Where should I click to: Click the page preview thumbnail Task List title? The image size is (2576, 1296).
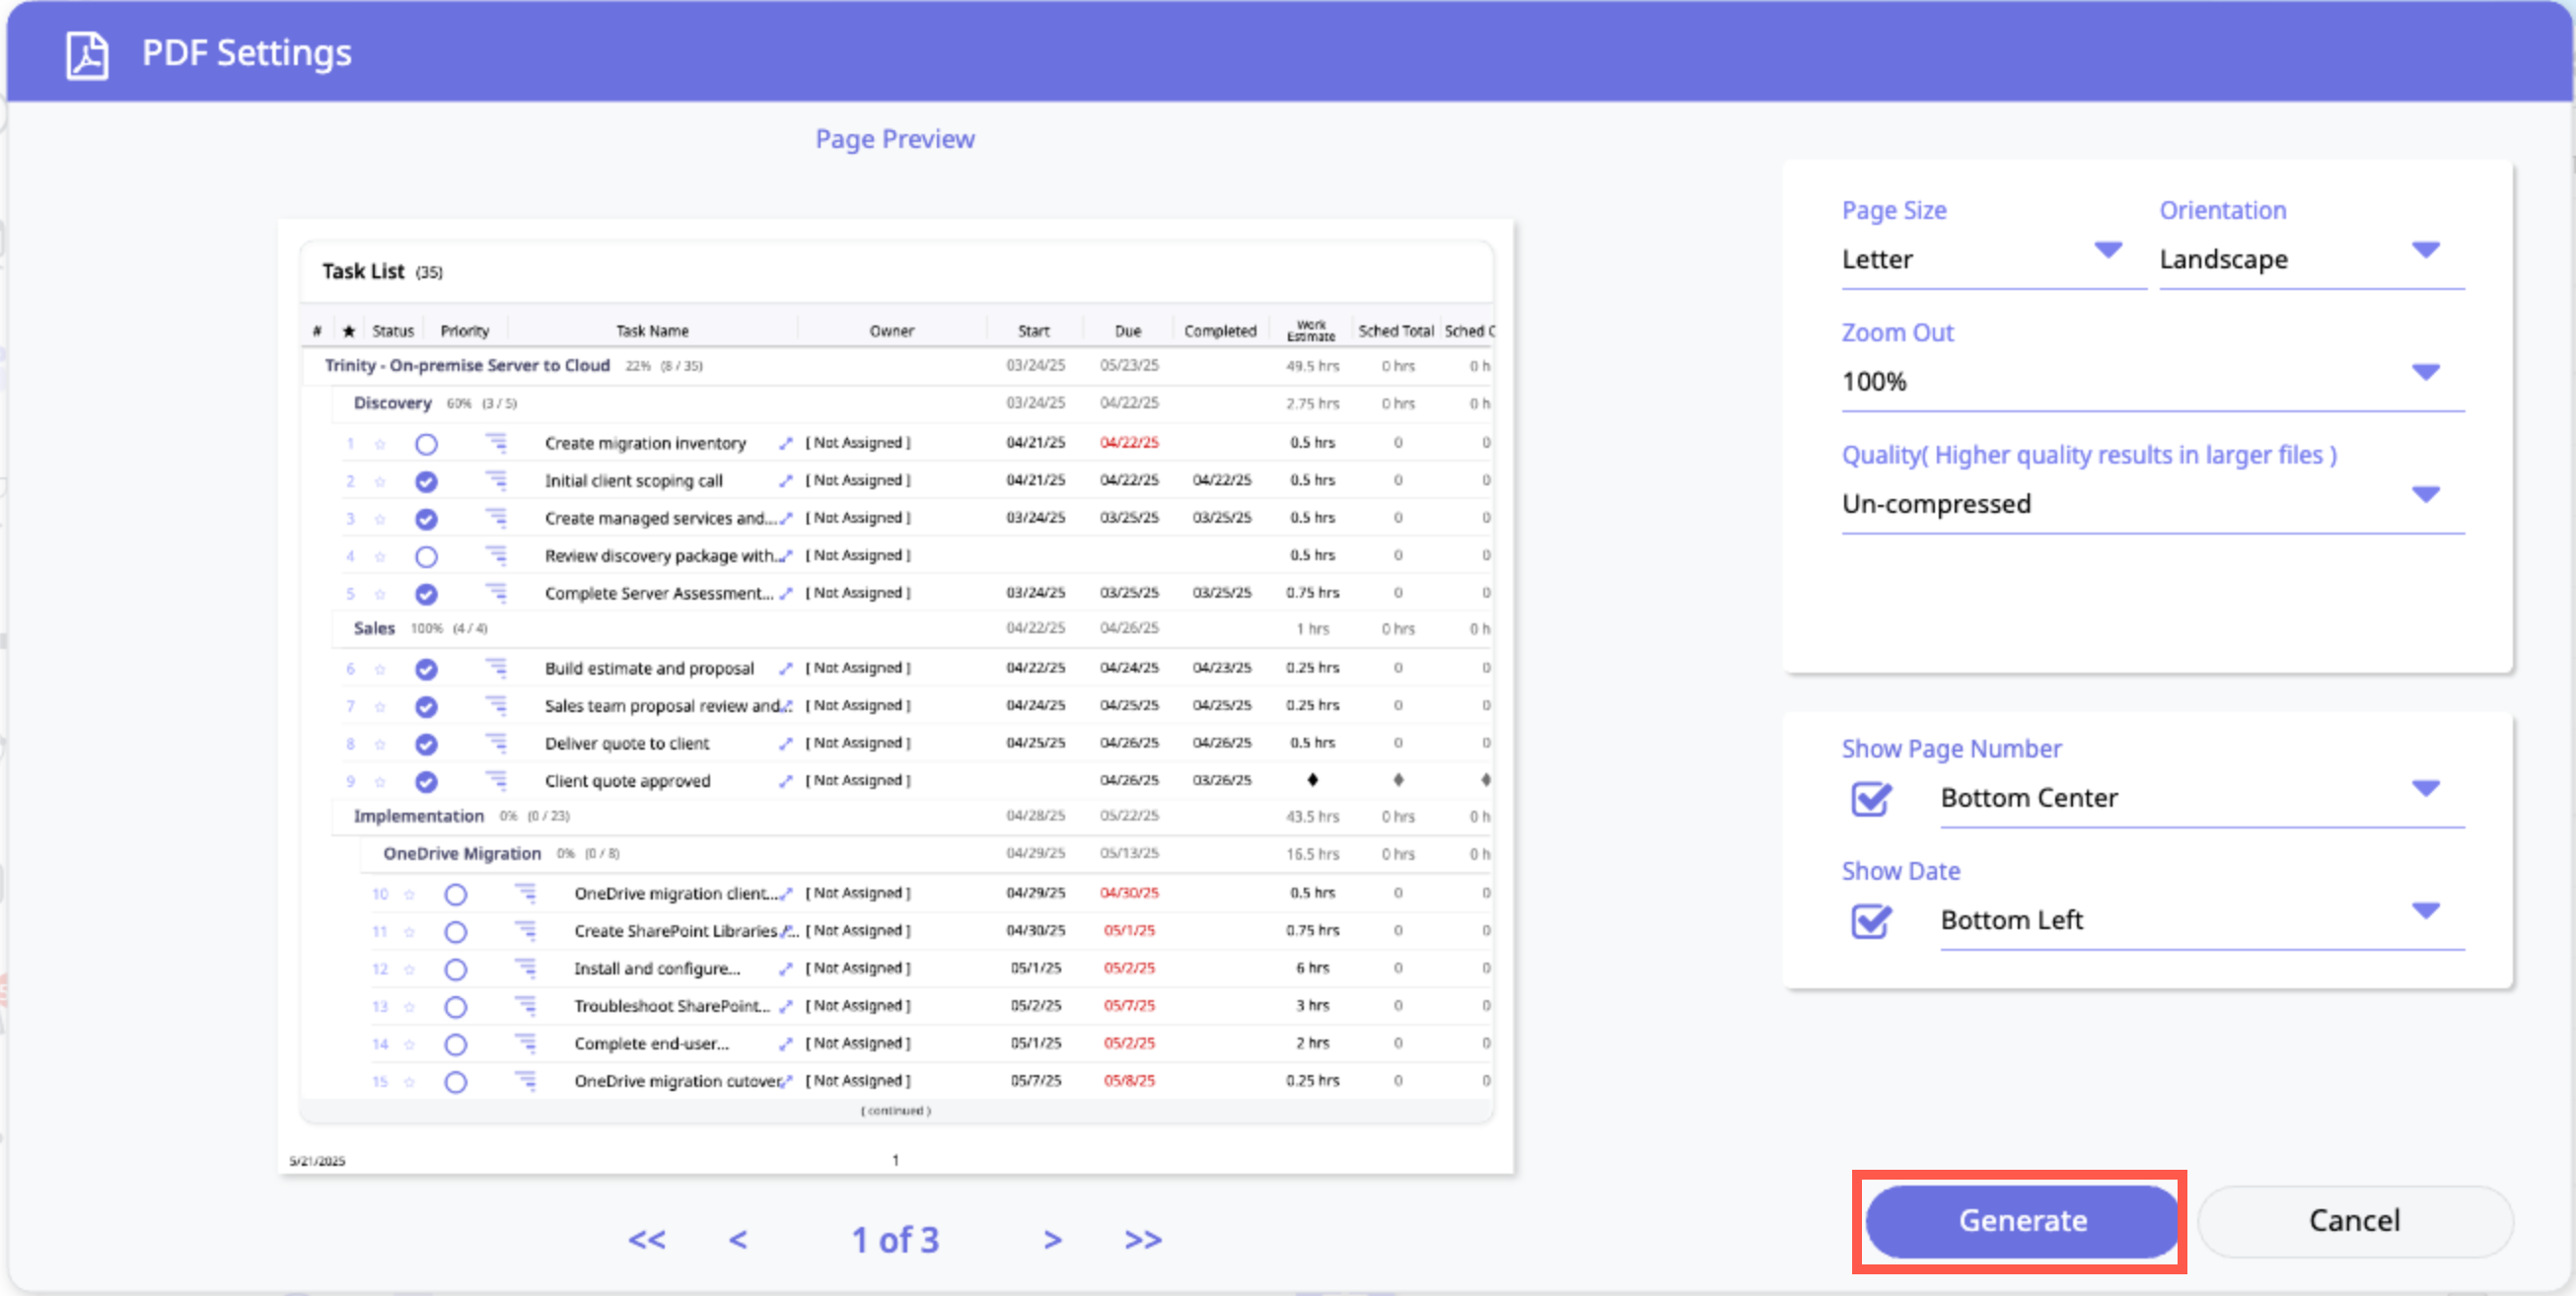click(363, 271)
